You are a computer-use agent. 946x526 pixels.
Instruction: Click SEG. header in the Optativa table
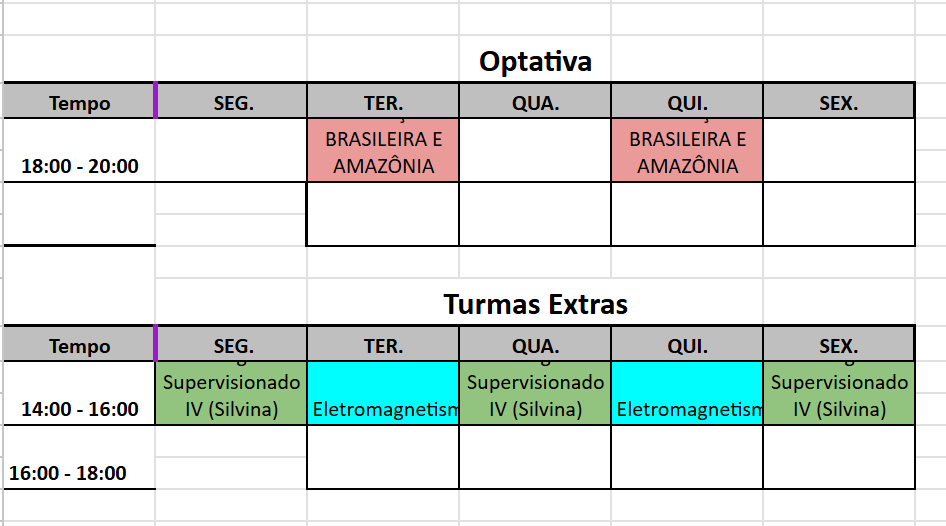coord(232,102)
